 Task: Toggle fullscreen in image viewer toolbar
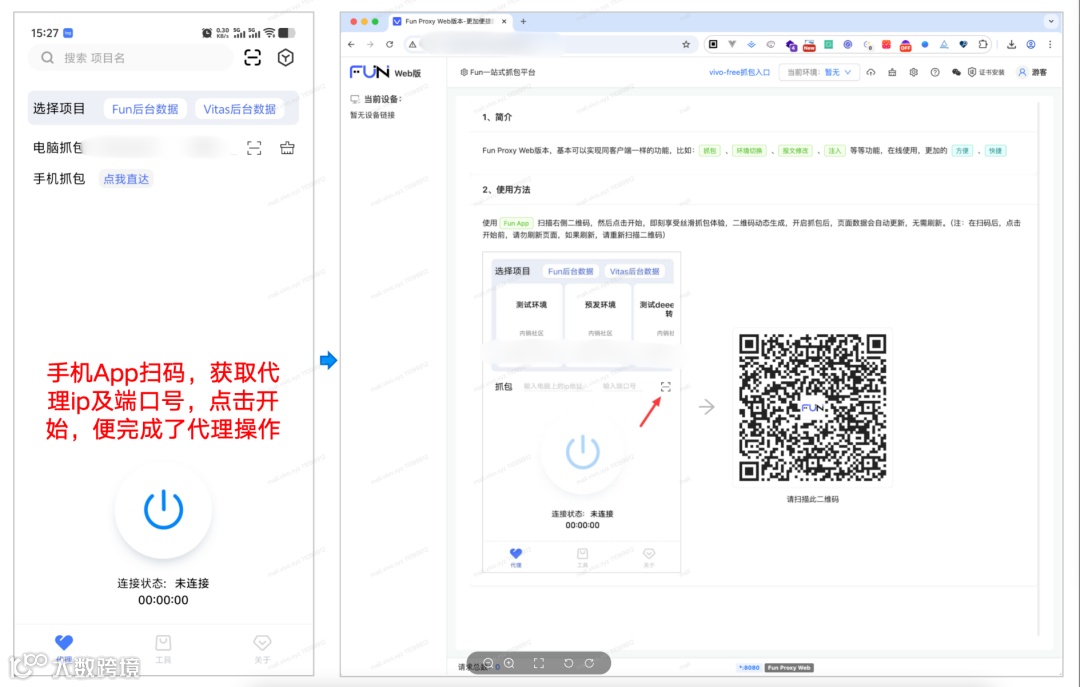point(539,663)
